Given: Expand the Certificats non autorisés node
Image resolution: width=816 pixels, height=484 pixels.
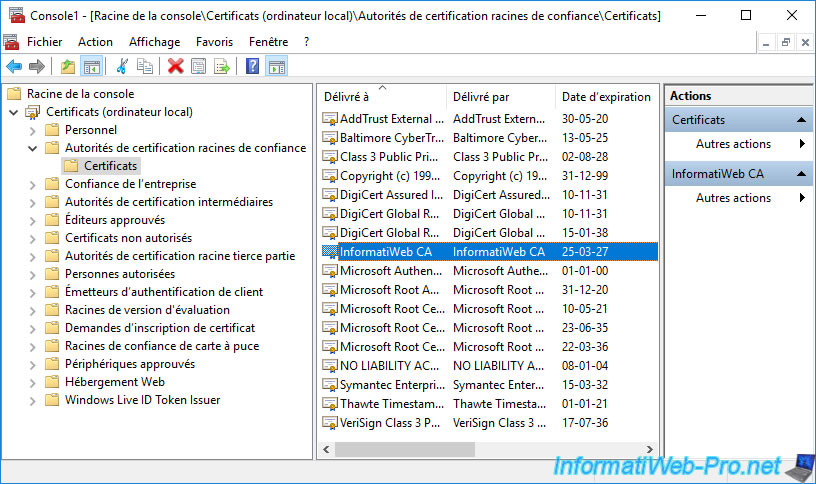Looking at the screenshot, I should [33, 239].
